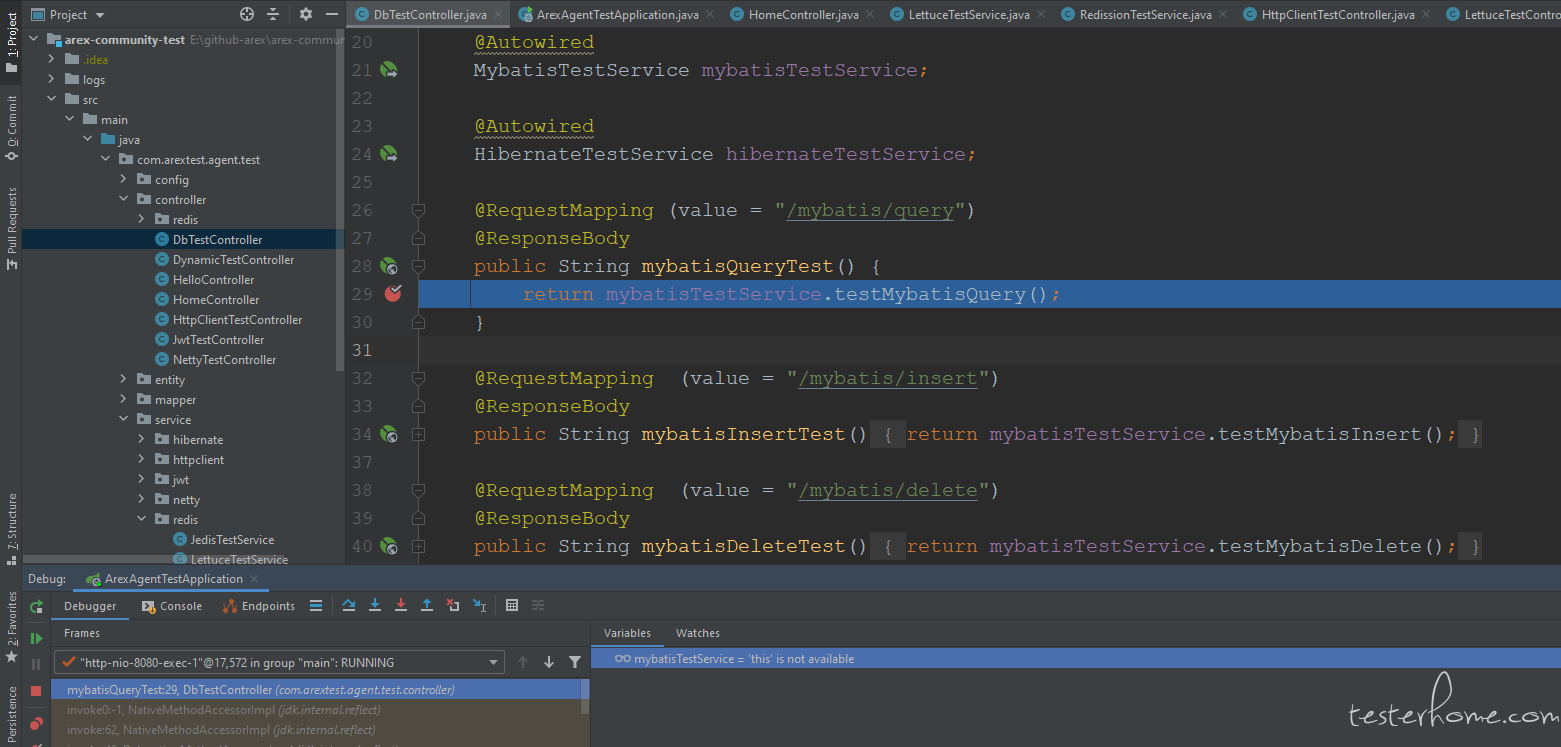Expand the logs folder
This screenshot has width=1561, height=747.
(x=51, y=79)
